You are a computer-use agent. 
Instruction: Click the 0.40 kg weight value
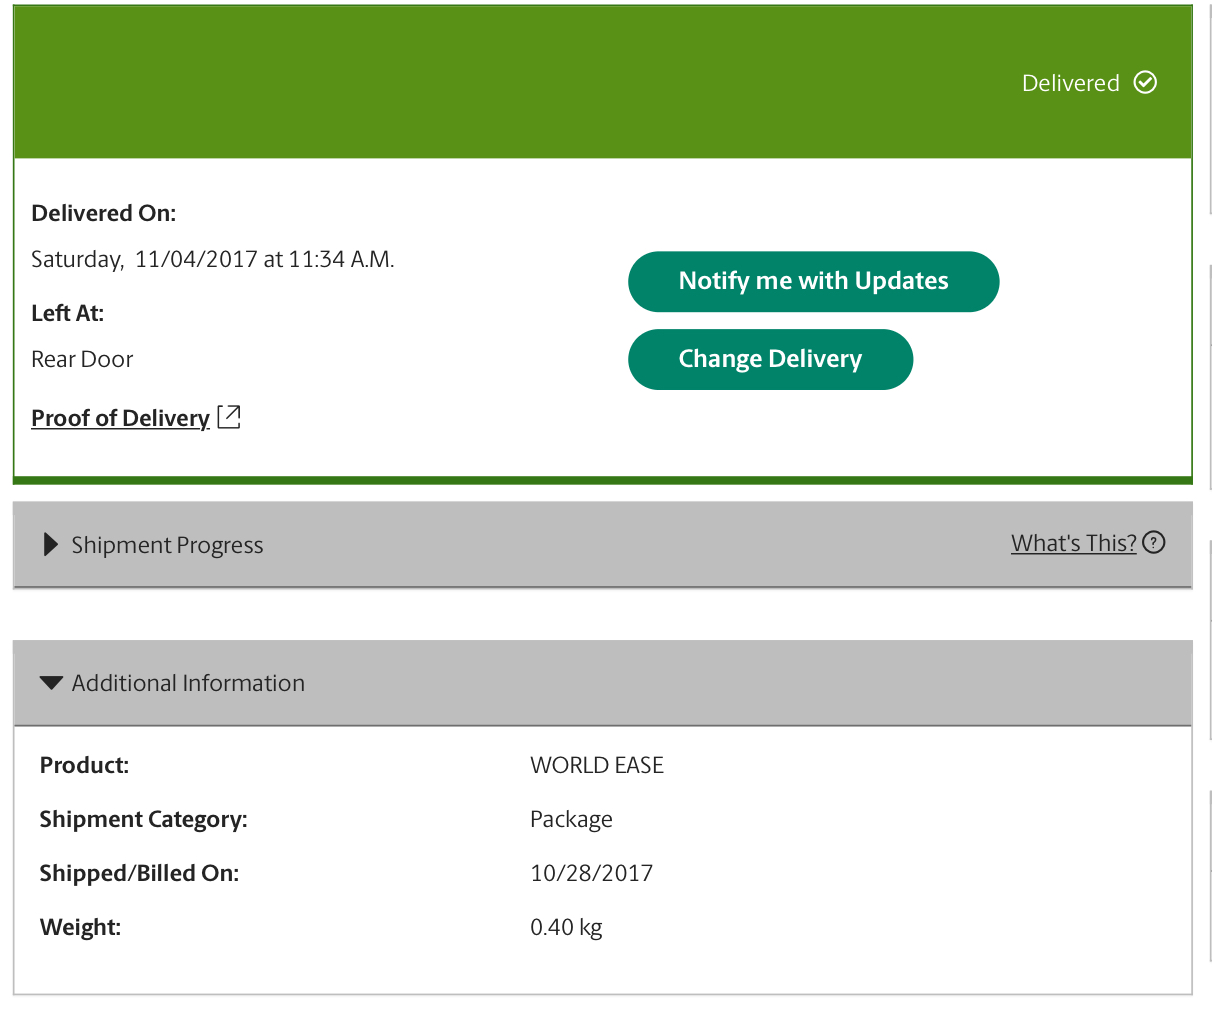(566, 927)
